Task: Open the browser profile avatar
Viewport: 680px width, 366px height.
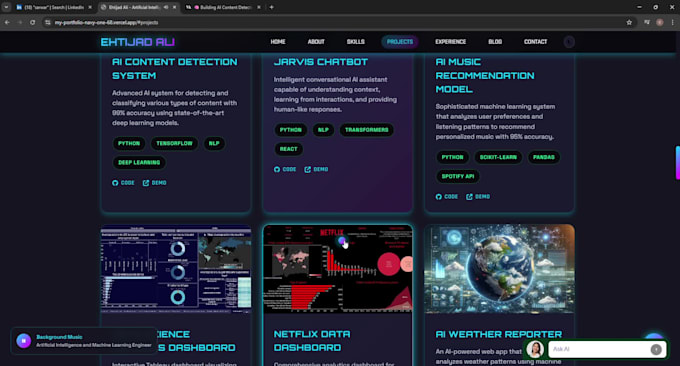Action: [660, 22]
